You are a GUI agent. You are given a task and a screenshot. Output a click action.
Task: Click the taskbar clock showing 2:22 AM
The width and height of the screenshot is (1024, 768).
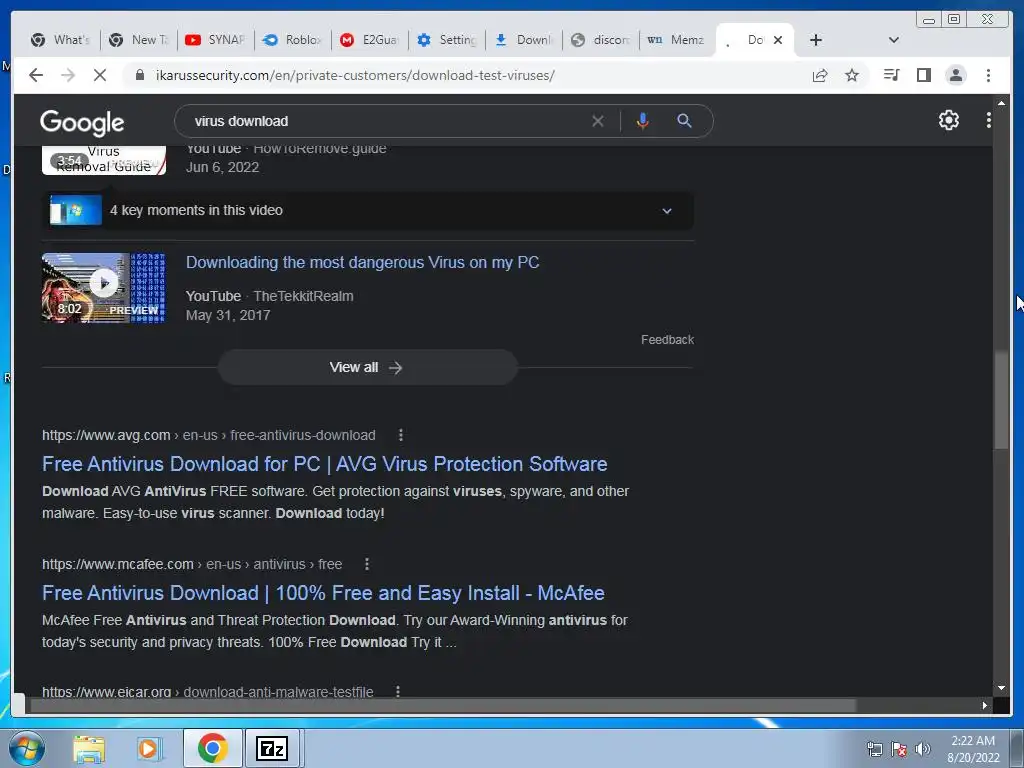972,749
